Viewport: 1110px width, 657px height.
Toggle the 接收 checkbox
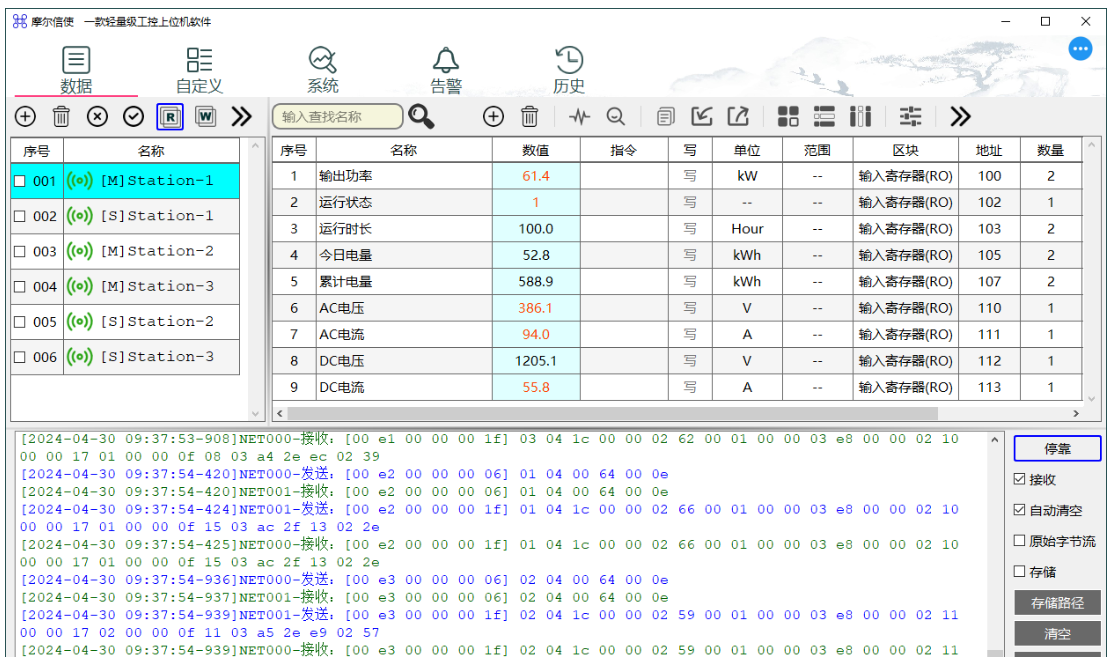[x=1019, y=479]
